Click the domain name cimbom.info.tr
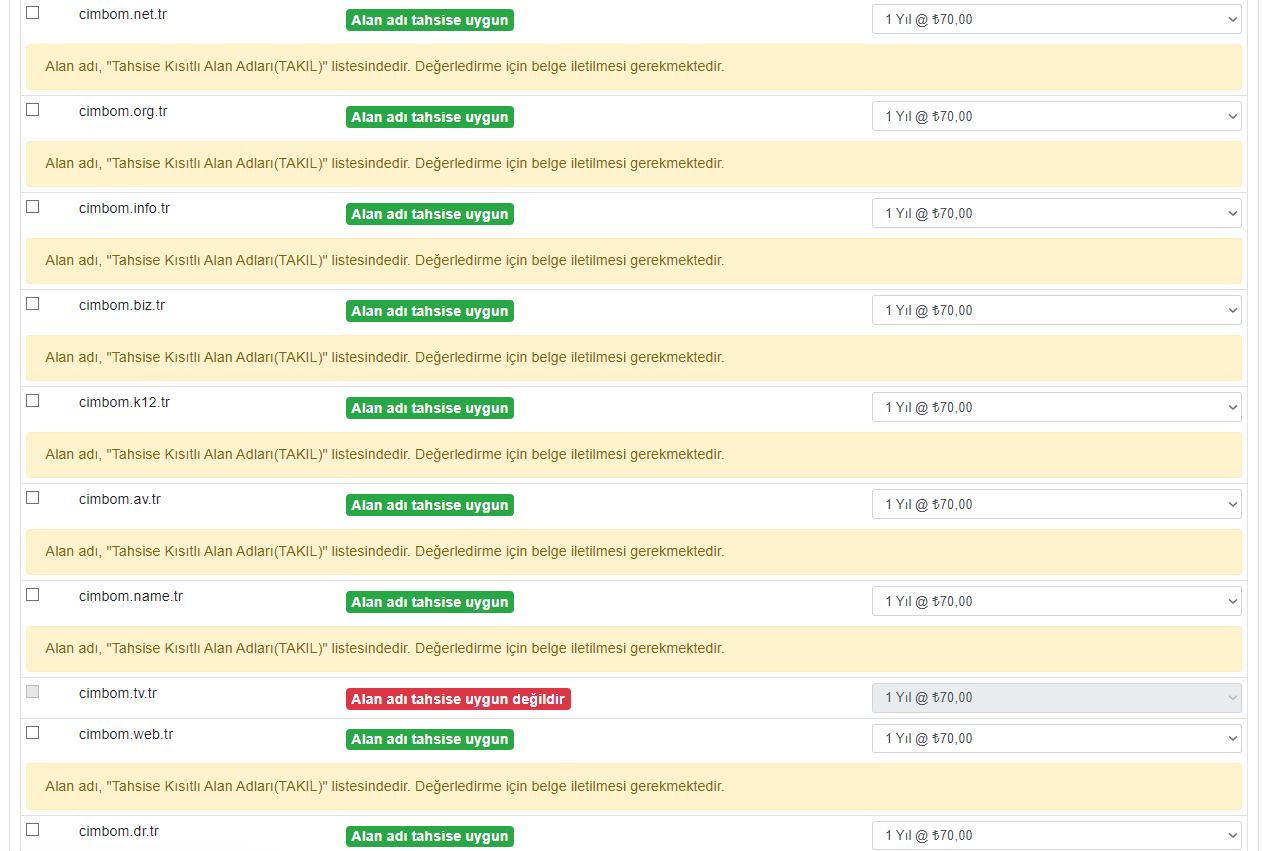This screenshot has height=851, width=1262. pyautogui.click(x=125, y=208)
